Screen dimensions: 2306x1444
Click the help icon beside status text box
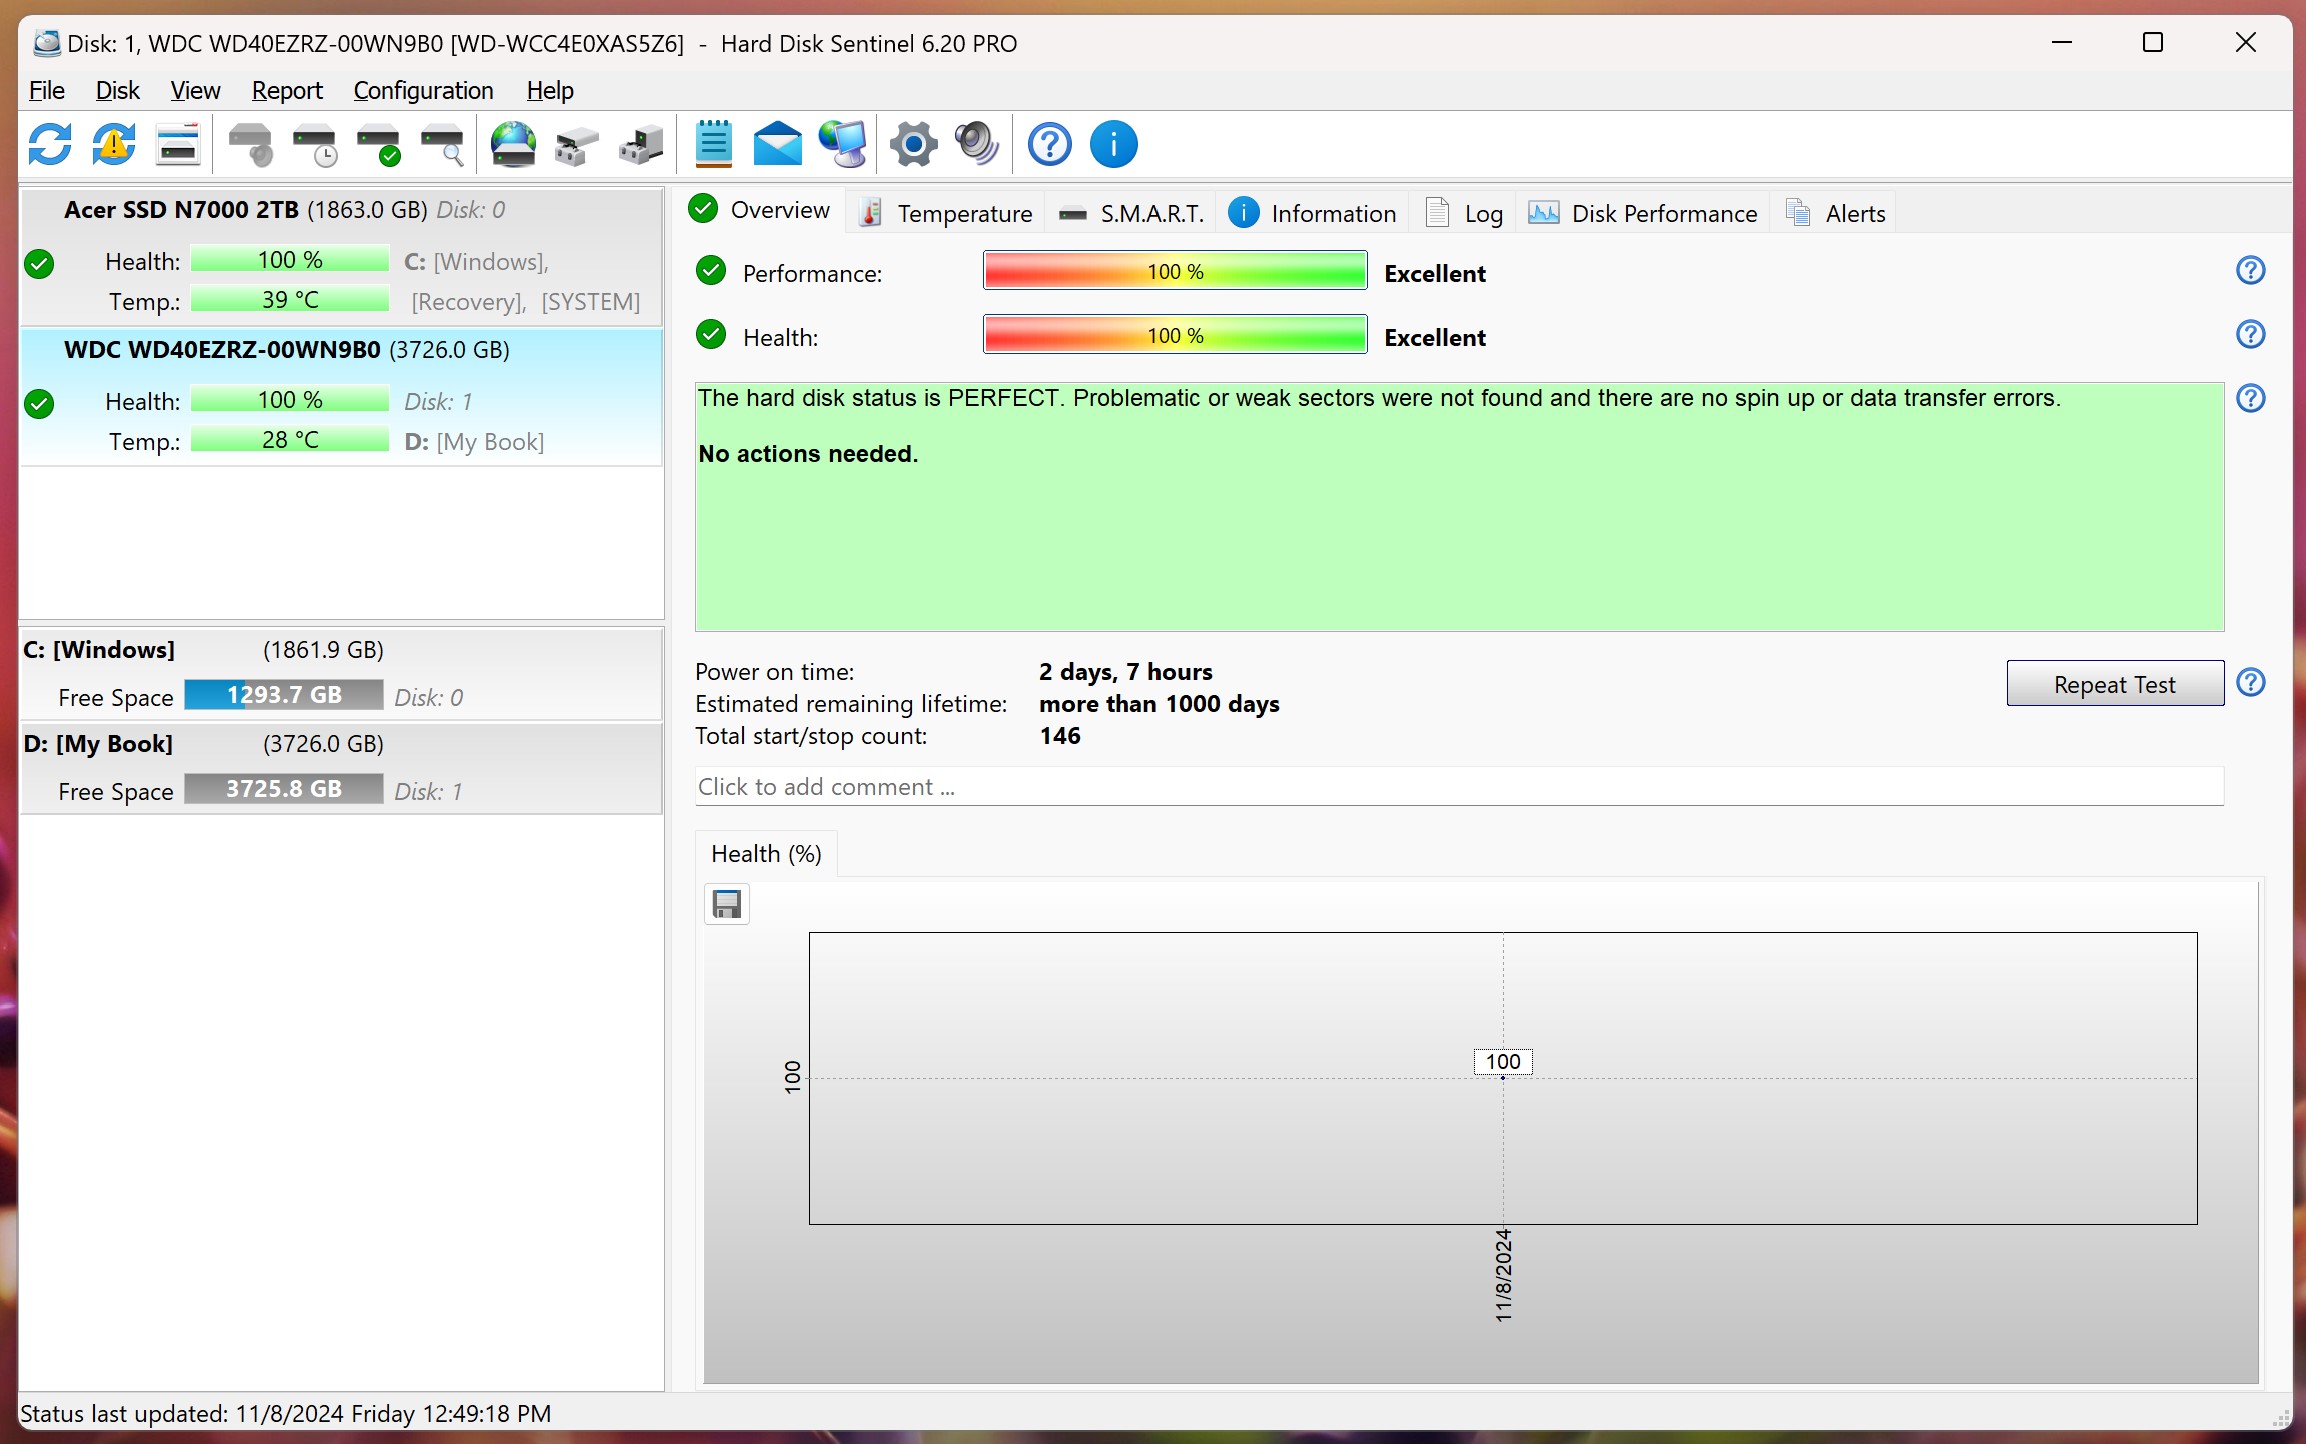click(2250, 398)
